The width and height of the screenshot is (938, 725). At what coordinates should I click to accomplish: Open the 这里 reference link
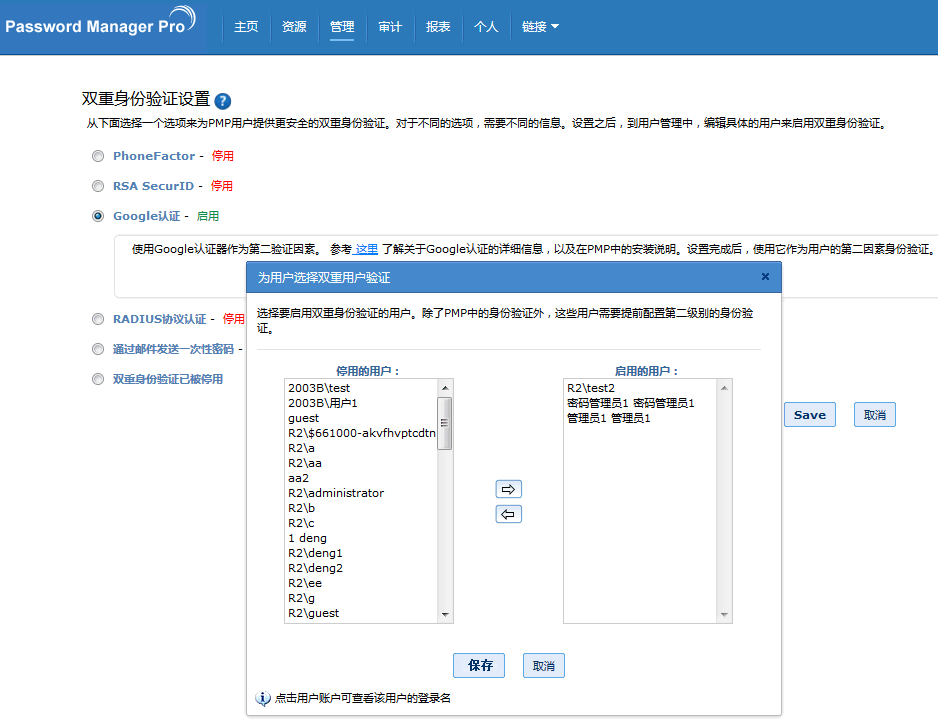pyautogui.click(x=366, y=249)
